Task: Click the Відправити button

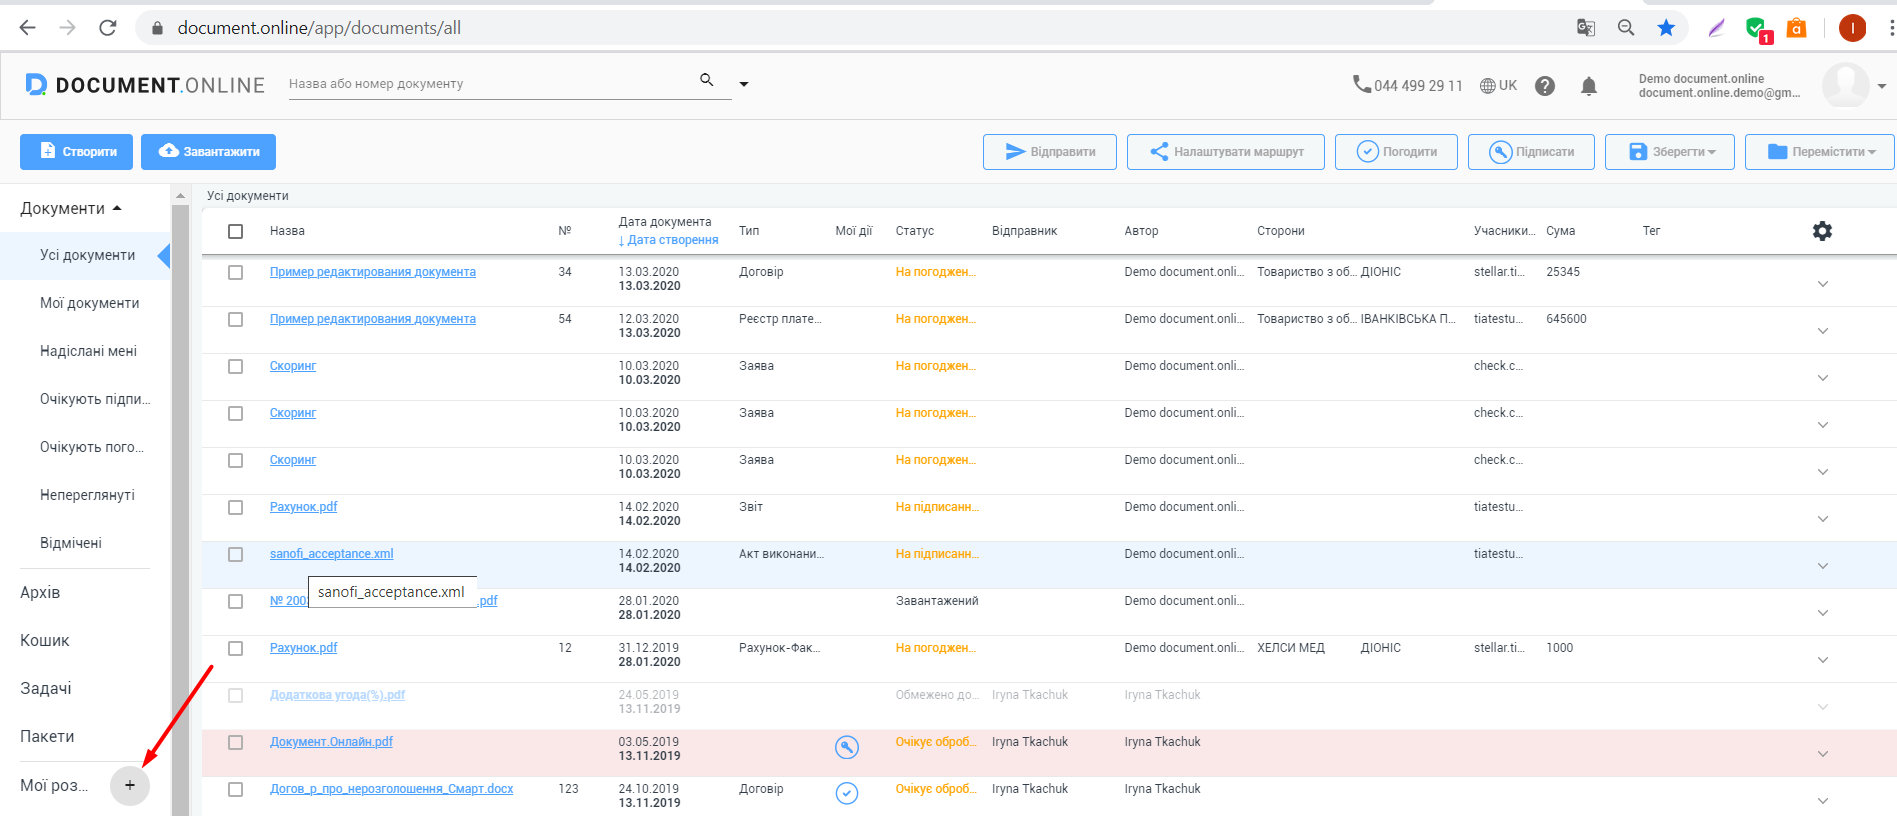Action: coord(1050,152)
